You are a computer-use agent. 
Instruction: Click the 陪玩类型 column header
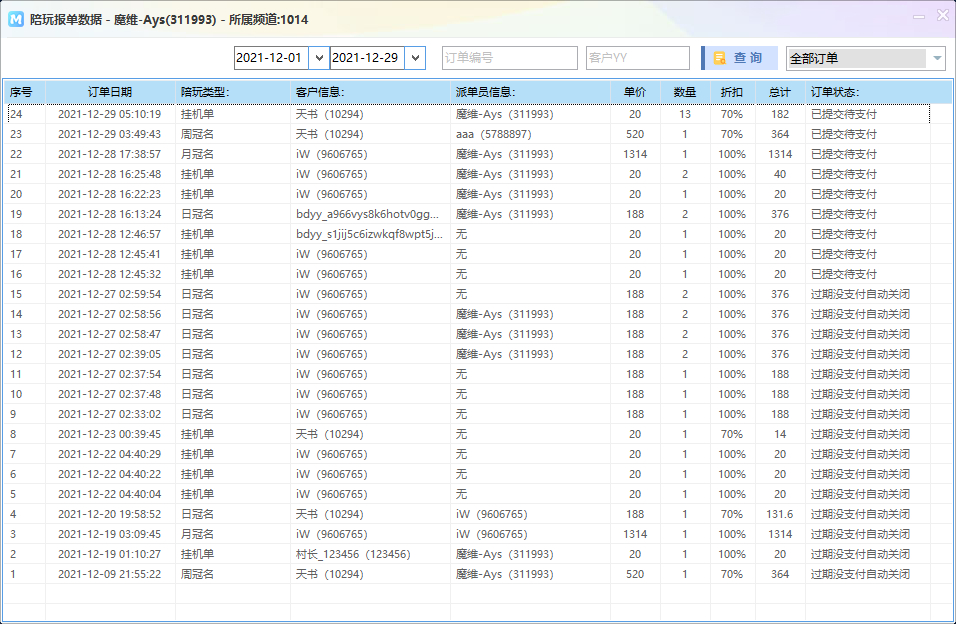tap(233, 92)
